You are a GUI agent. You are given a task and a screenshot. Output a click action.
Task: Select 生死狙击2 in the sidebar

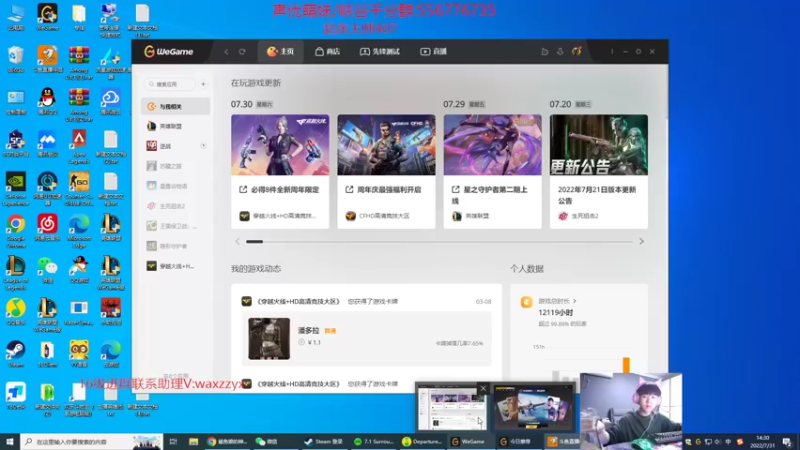(176, 206)
